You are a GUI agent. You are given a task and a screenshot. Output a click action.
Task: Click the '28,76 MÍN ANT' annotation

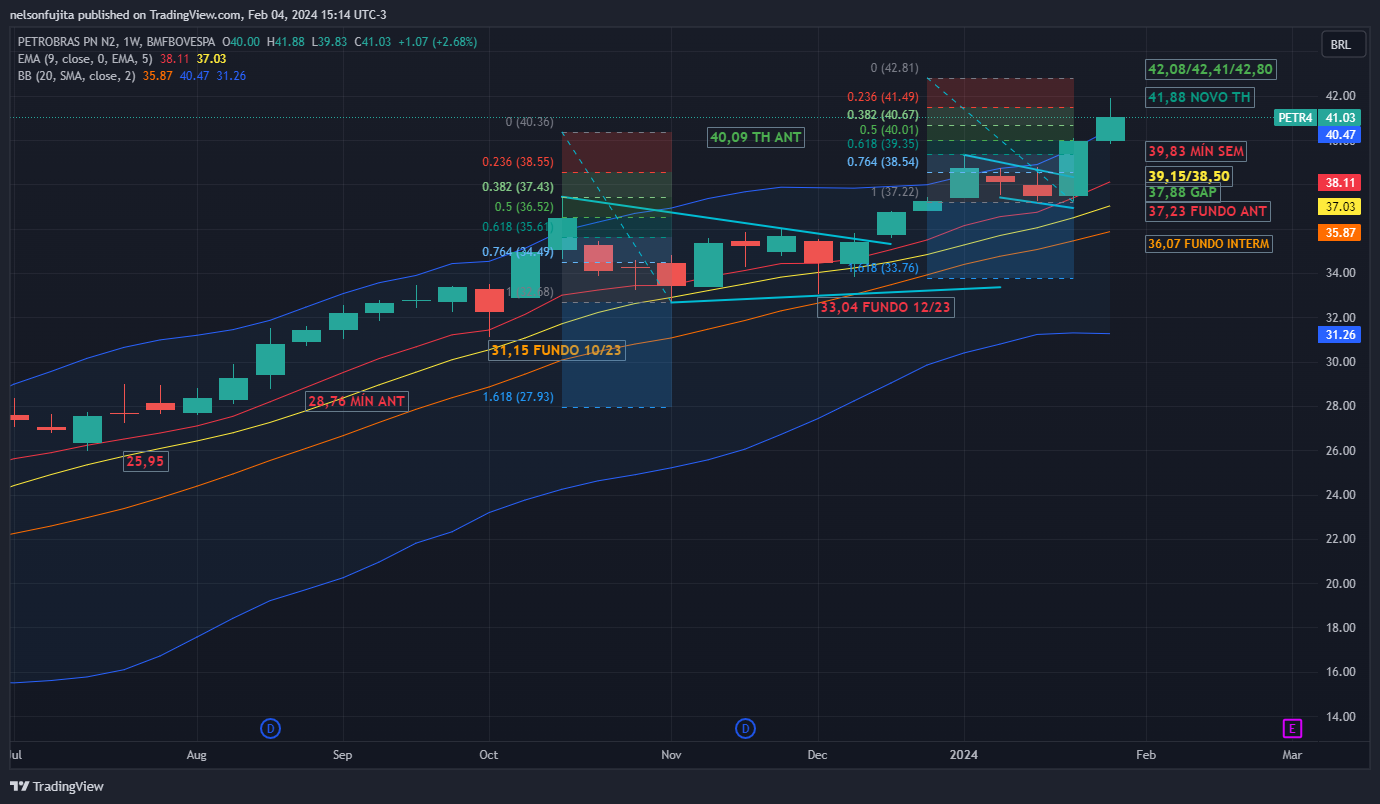click(357, 401)
